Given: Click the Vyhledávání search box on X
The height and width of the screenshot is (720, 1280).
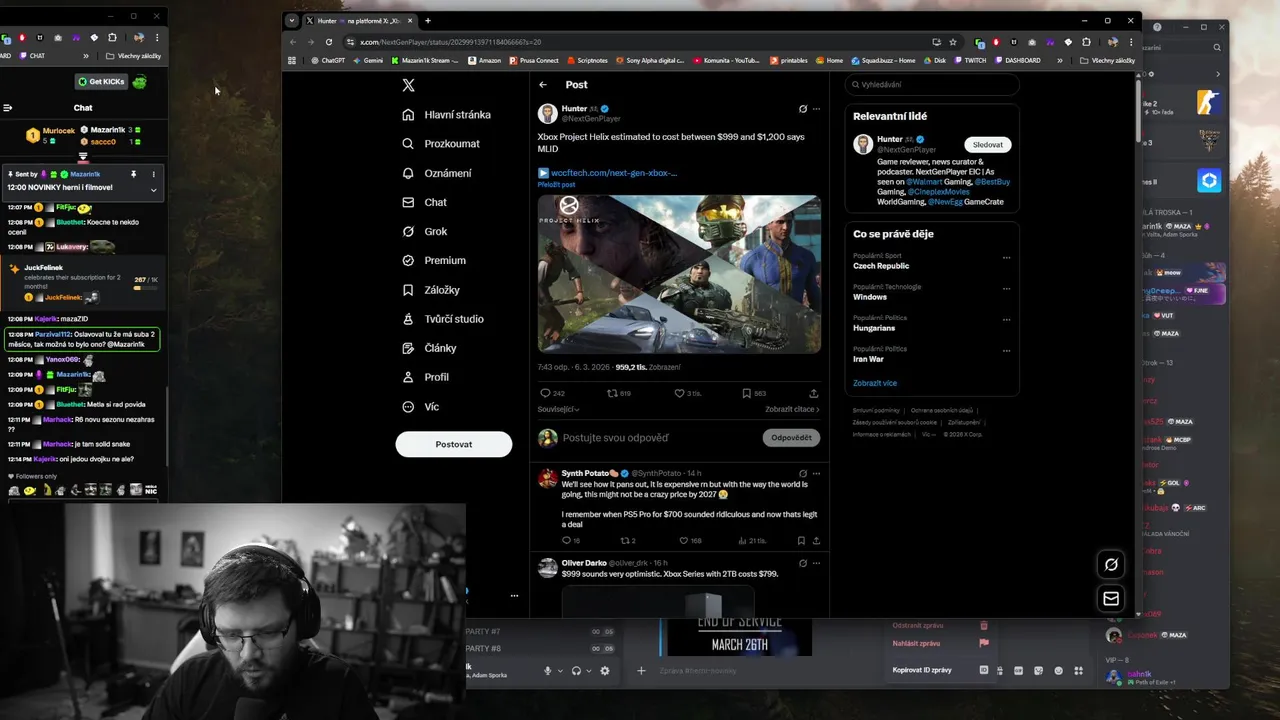Looking at the screenshot, I should (931, 85).
